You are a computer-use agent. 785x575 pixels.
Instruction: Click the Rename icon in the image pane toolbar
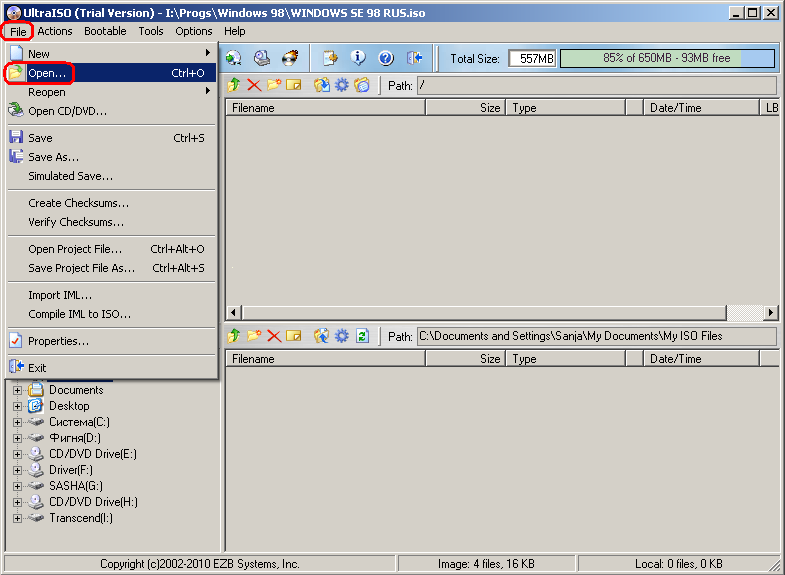(294, 85)
